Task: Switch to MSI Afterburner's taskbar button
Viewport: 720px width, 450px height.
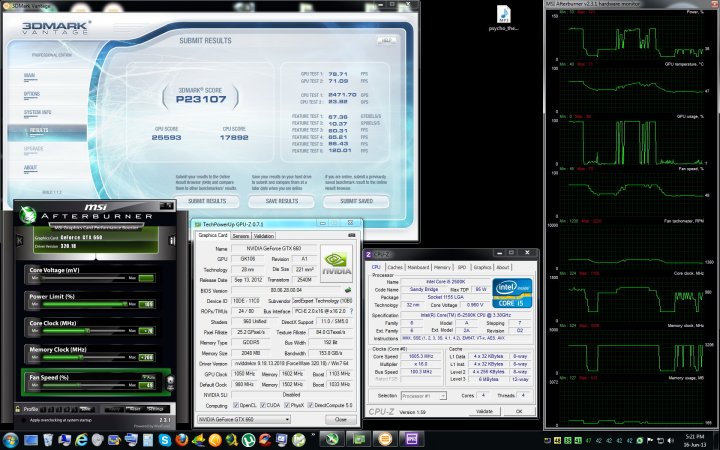Action: 332,439
